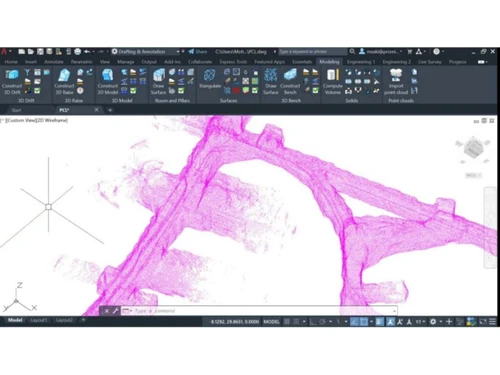The height and width of the screenshot is (375, 500).
Task: Click the Model tab at the bottom left
Action: pyautogui.click(x=15, y=320)
